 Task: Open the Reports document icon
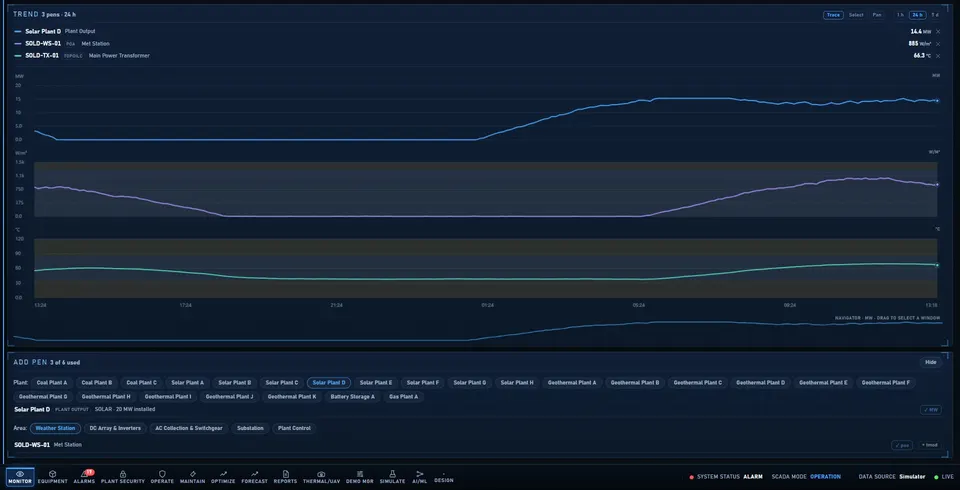285,477
